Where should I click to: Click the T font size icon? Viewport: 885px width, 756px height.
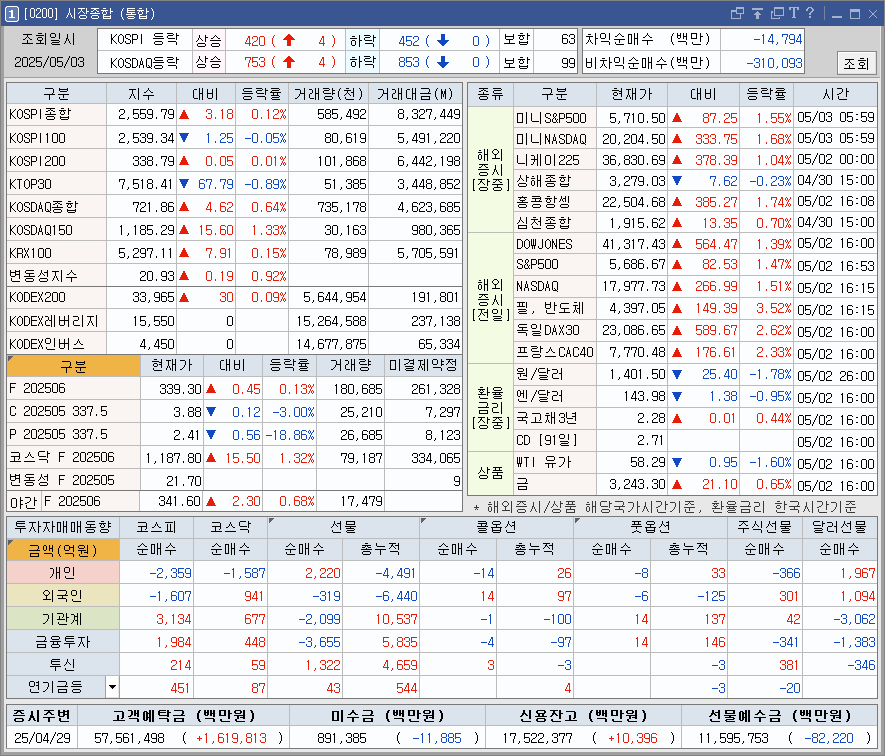point(794,13)
